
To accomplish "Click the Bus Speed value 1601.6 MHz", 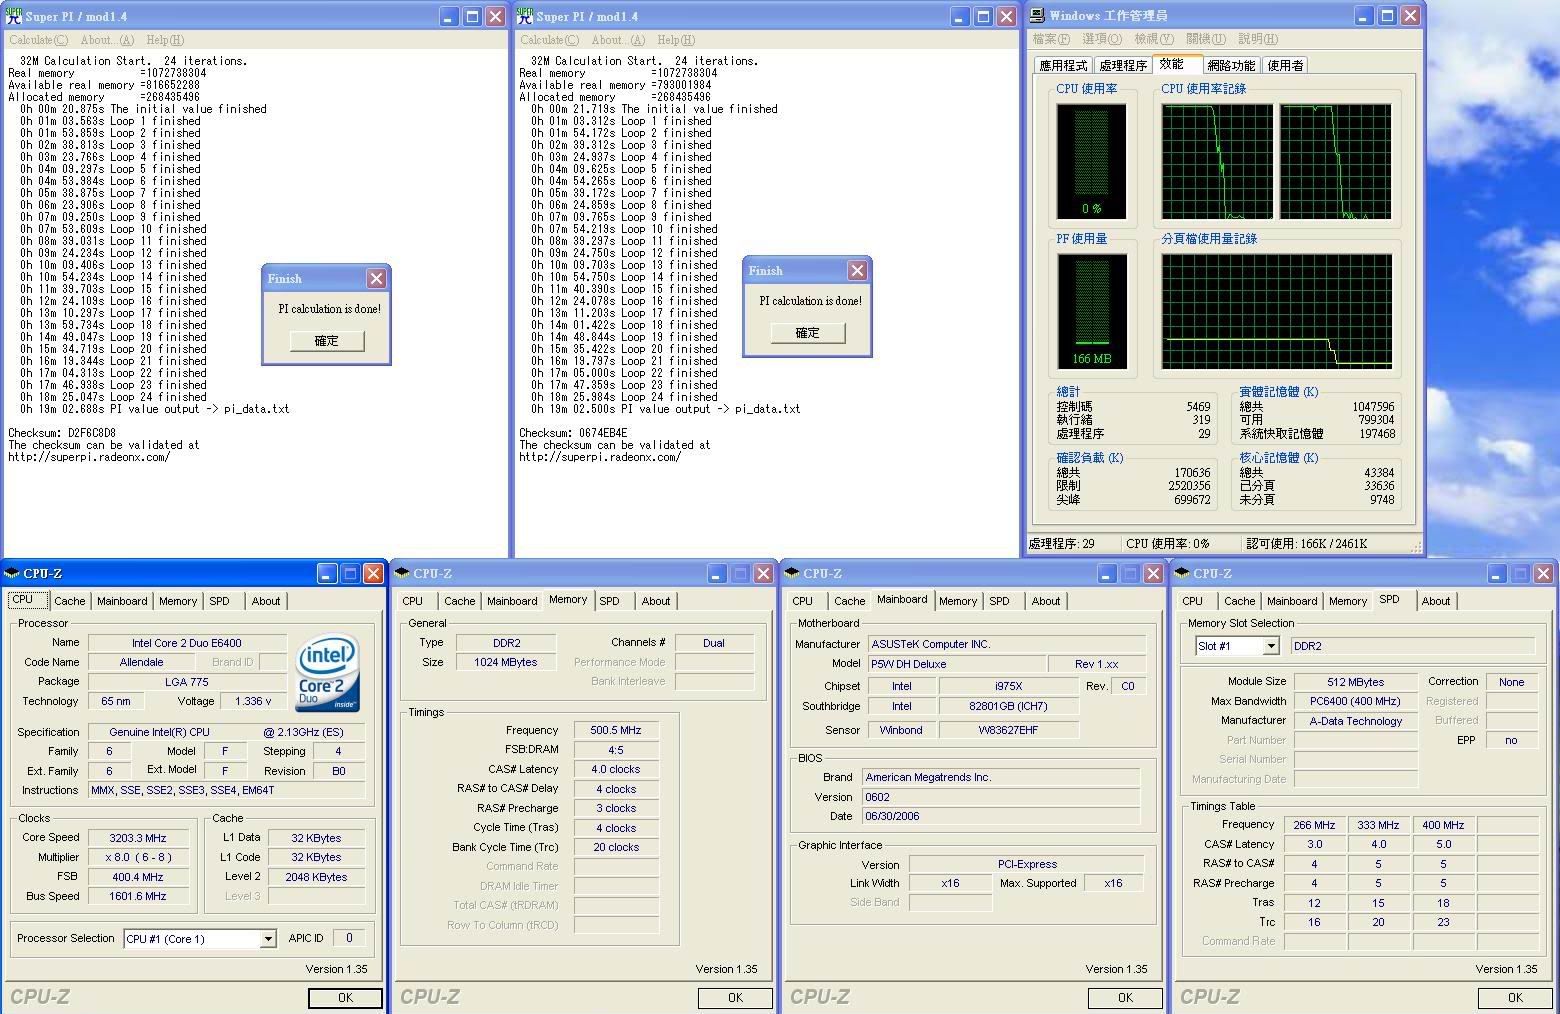I will [138, 896].
